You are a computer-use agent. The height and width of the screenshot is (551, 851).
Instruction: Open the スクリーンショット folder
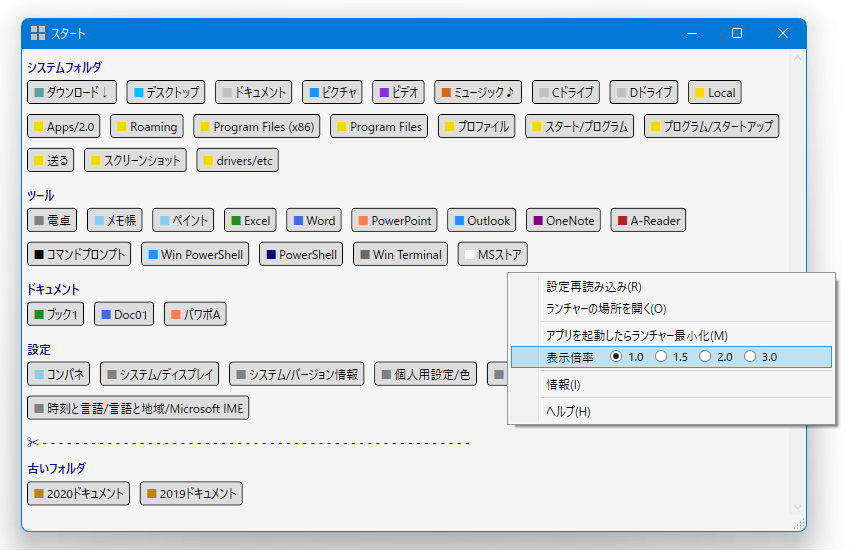point(135,160)
